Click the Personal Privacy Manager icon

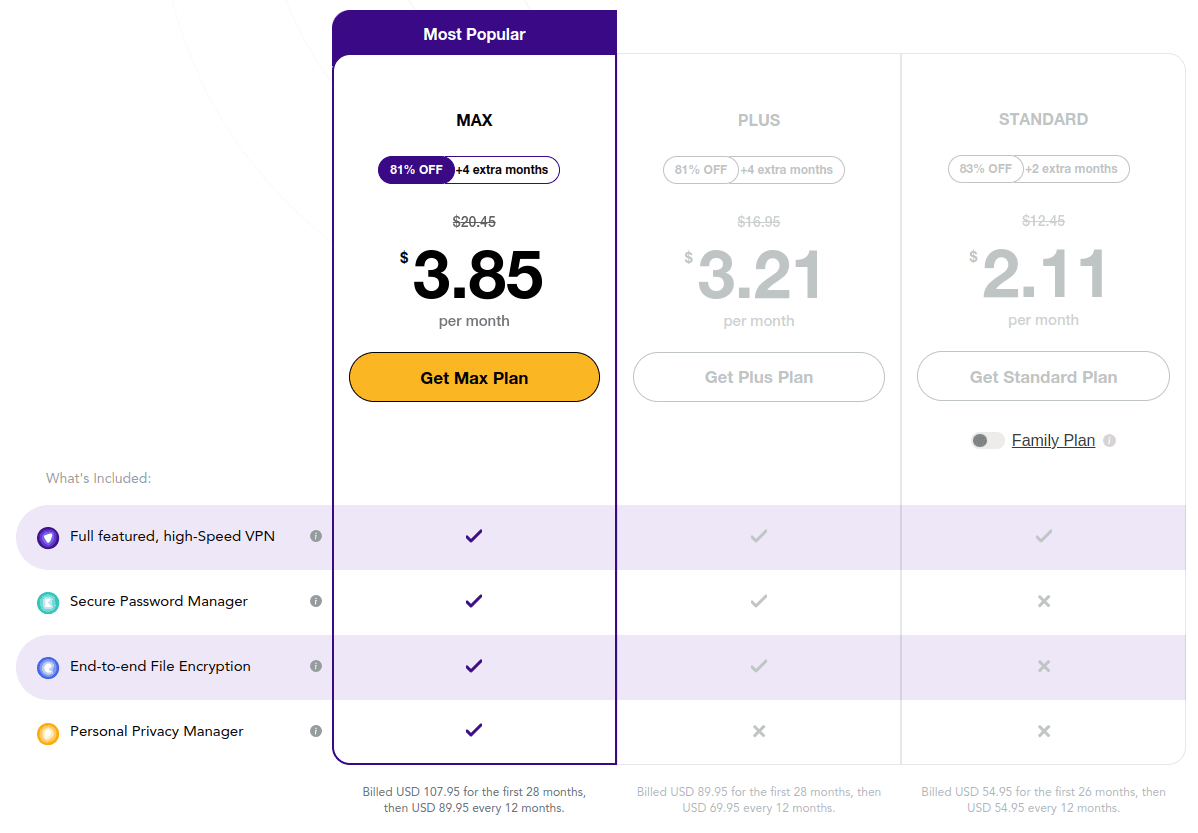tap(48, 731)
